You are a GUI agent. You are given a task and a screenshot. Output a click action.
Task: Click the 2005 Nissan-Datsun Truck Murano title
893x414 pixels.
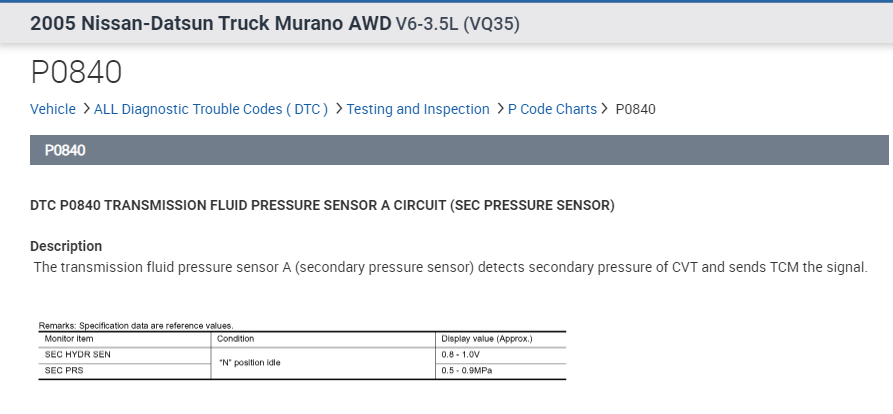coord(210,23)
